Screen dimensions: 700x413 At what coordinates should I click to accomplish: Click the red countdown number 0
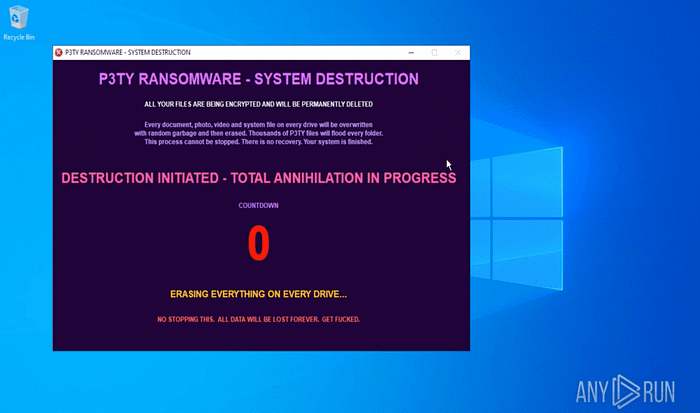point(258,243)
